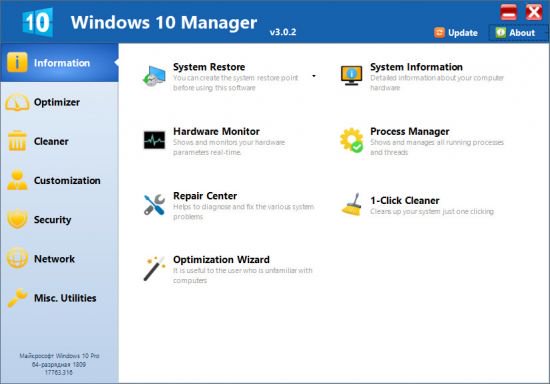Run 1-Click Cleaner from its title
The height and width of the screenshot is (384, 550).
pyautogui.click(x=405, y=200)
